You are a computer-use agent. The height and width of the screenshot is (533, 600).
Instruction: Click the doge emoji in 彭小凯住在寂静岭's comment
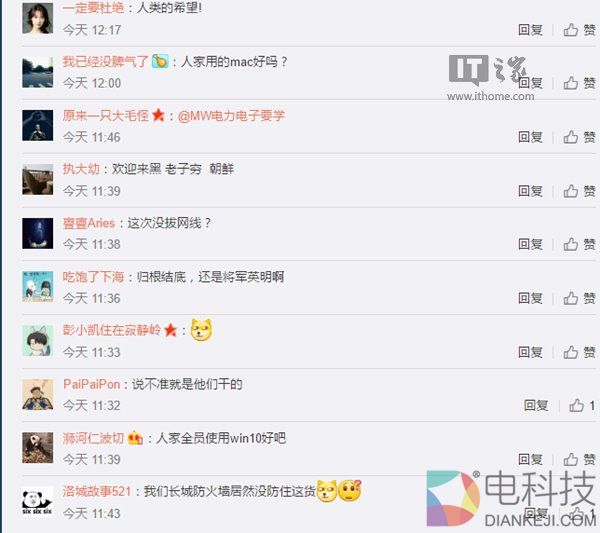(x=201, y=330)
